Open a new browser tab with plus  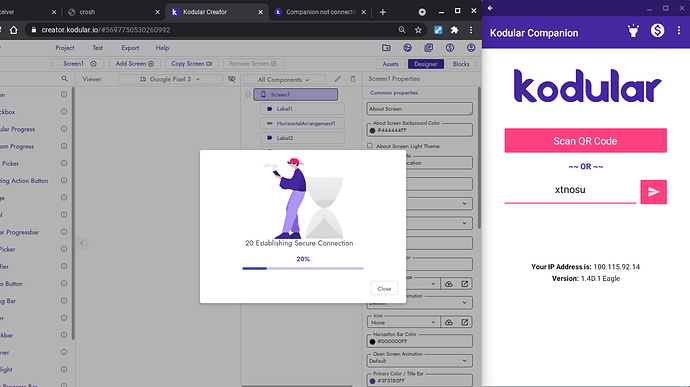[x=383, y=12]
